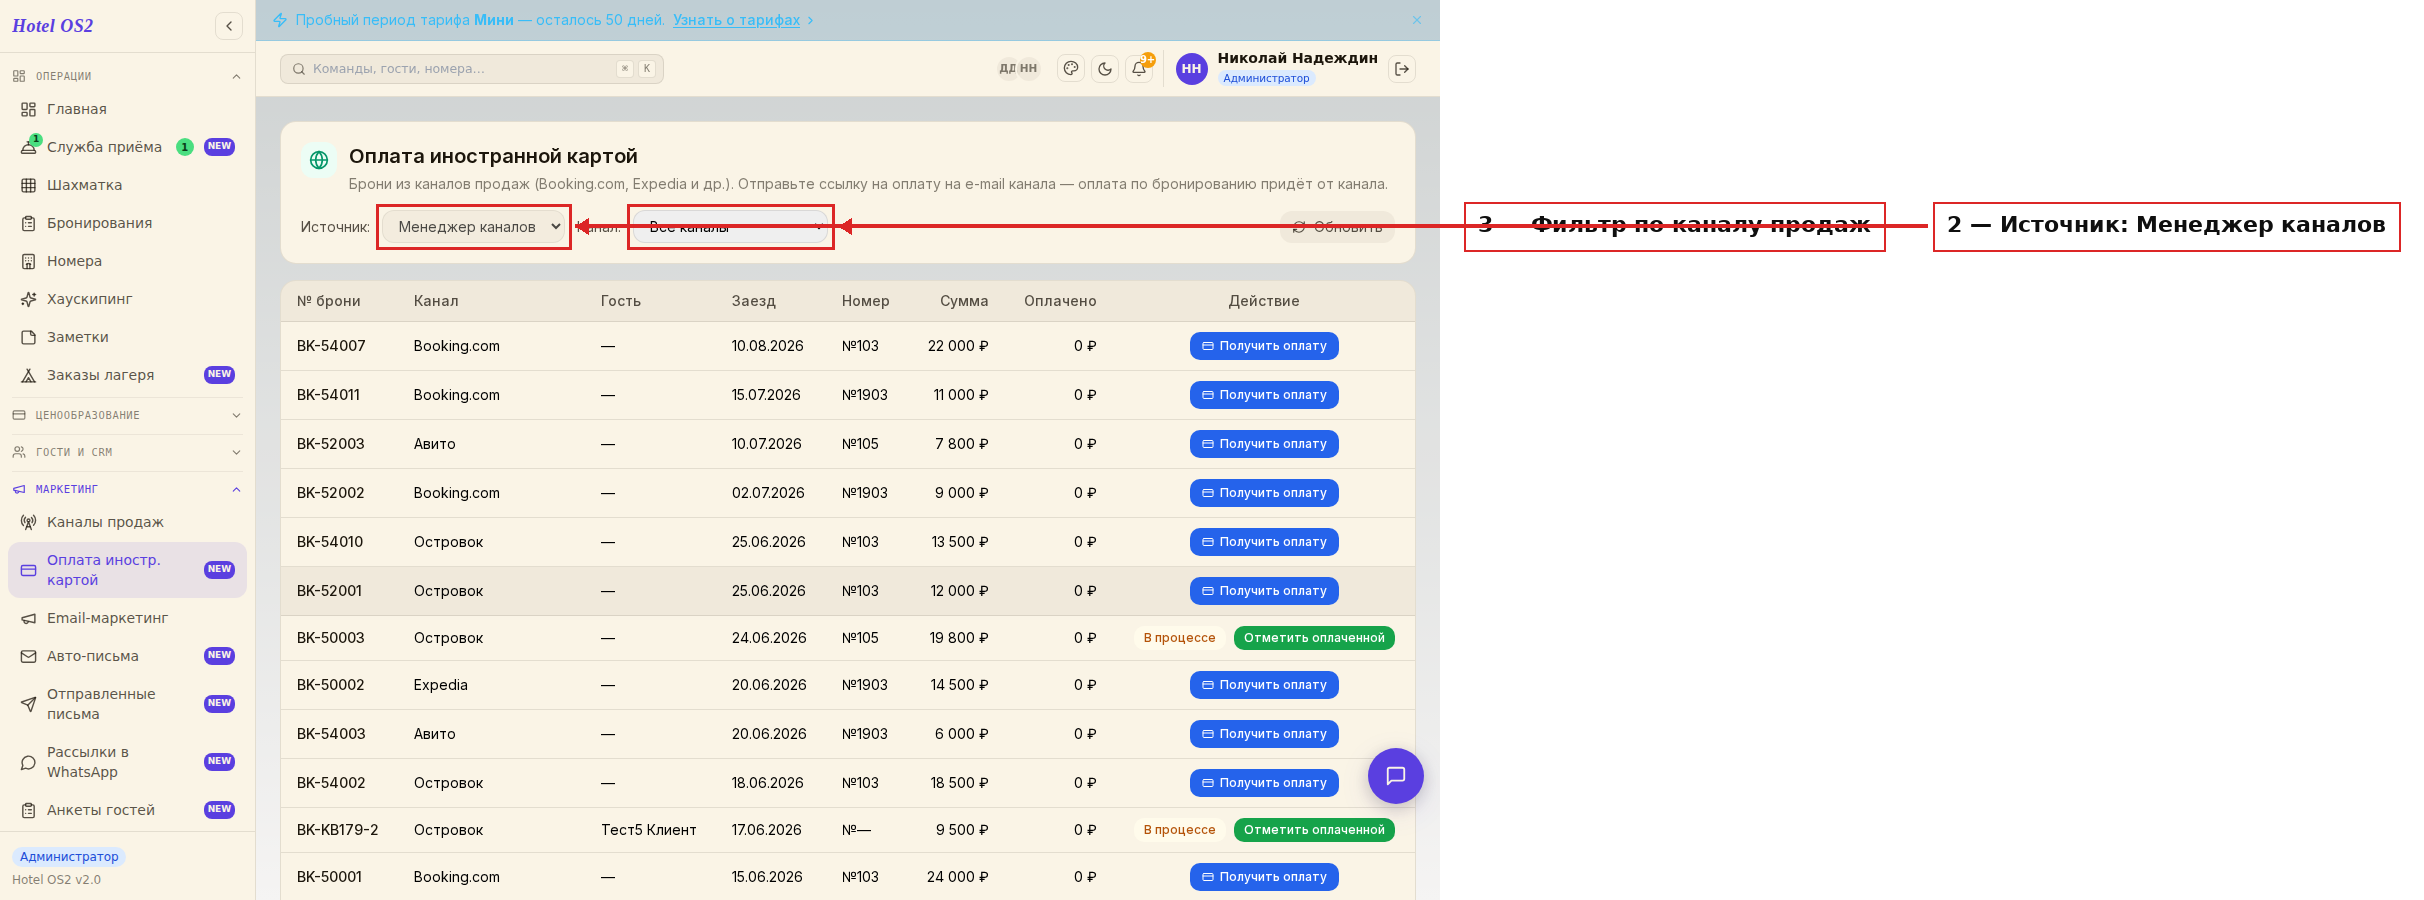Open the Все каналы filter dropdown
This screenshot has width=2424, height=900.
point(731,227)
